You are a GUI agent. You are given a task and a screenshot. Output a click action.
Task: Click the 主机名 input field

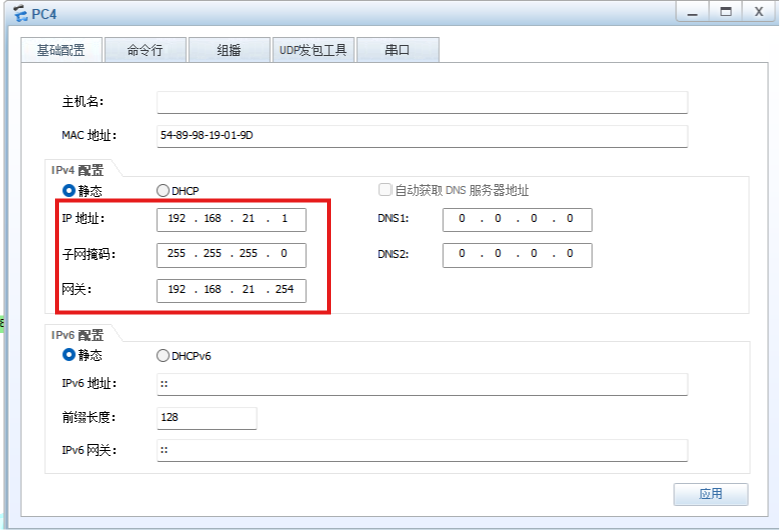pos(422,102)
